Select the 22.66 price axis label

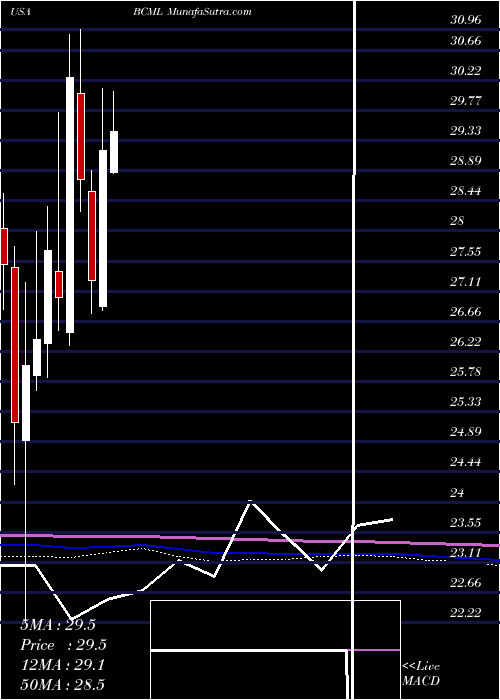466,583
